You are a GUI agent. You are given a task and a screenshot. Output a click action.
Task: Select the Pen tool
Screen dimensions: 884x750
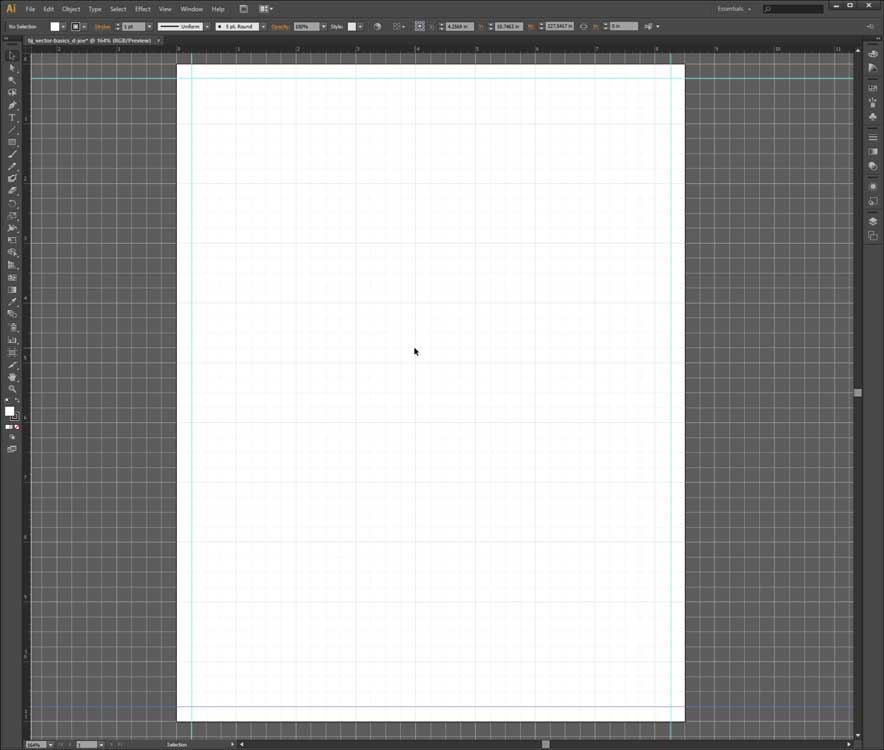pyautogui.click(x=12, y=105)
